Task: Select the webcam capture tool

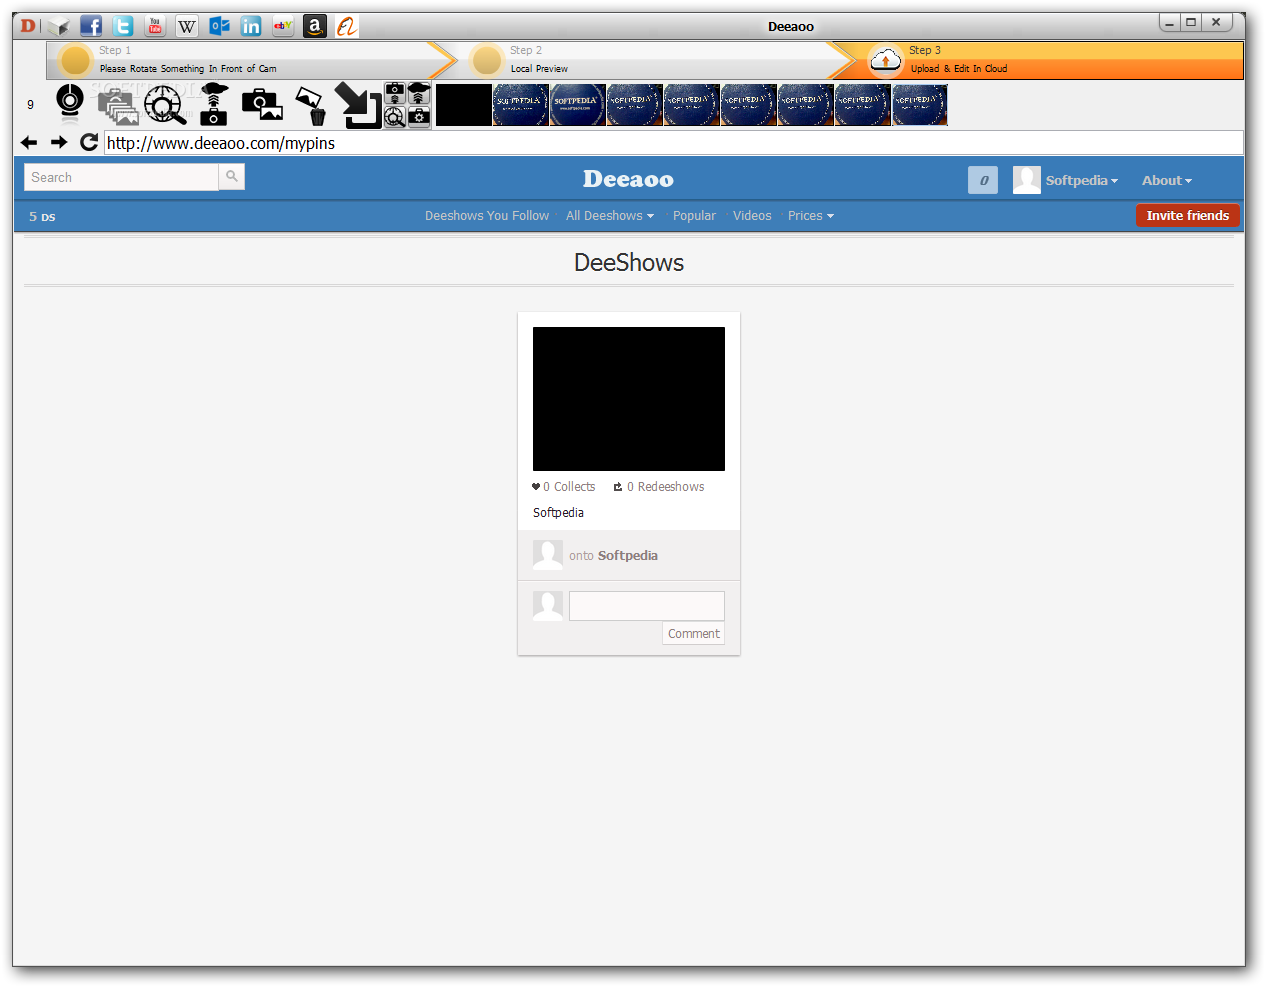Action: pyautogui.click(x=70, y=103)
